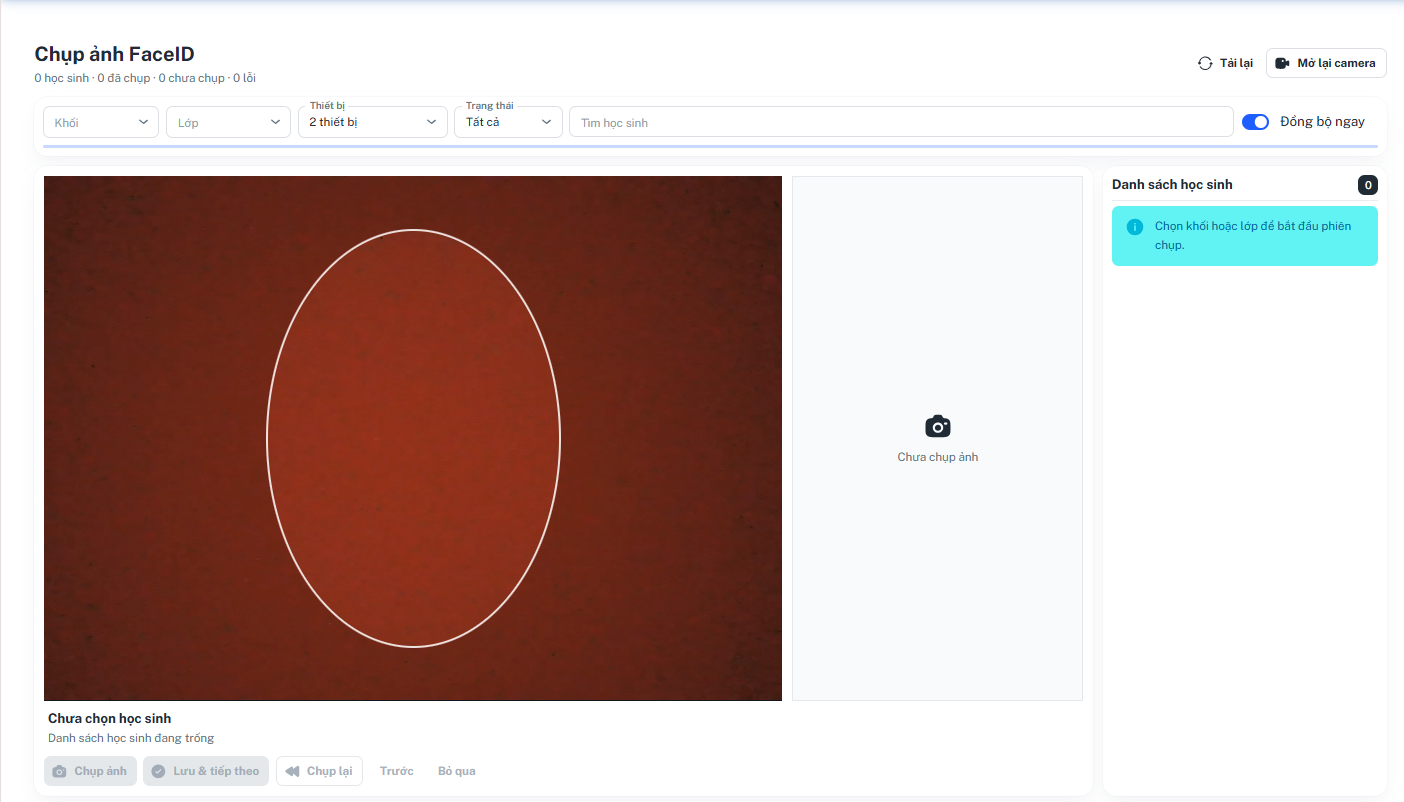
Task: Click the camera icon above Chưa chụp ảnh
Action: pos(938,427)
